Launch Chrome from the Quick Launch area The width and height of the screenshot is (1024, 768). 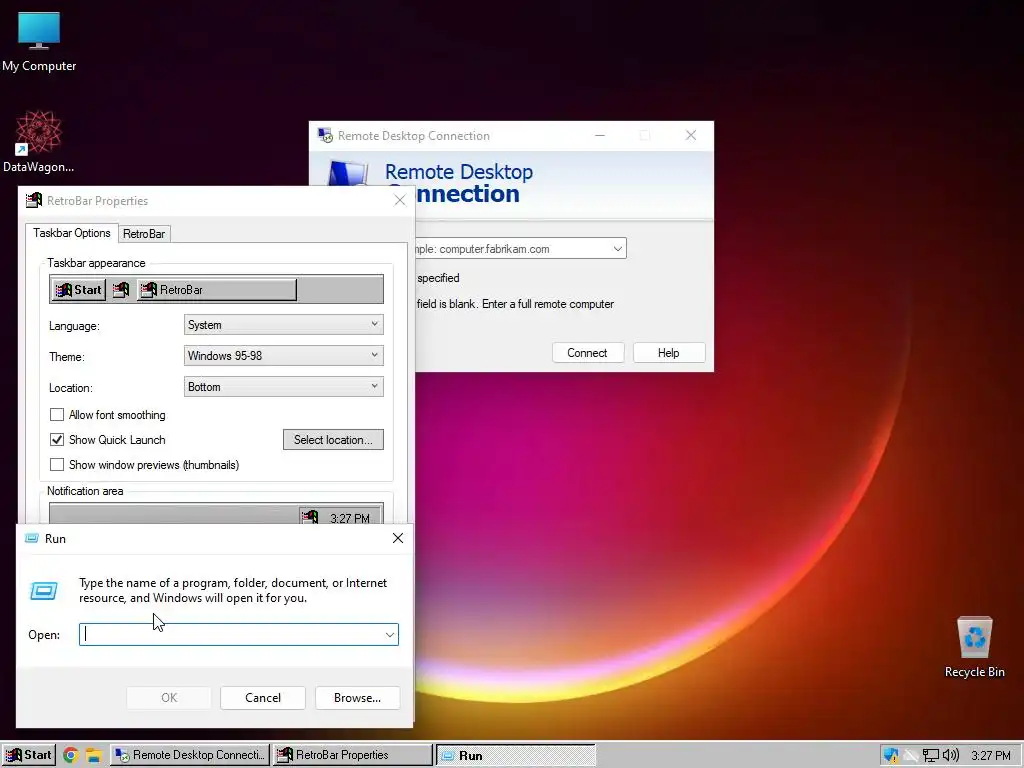click(71, 755)
